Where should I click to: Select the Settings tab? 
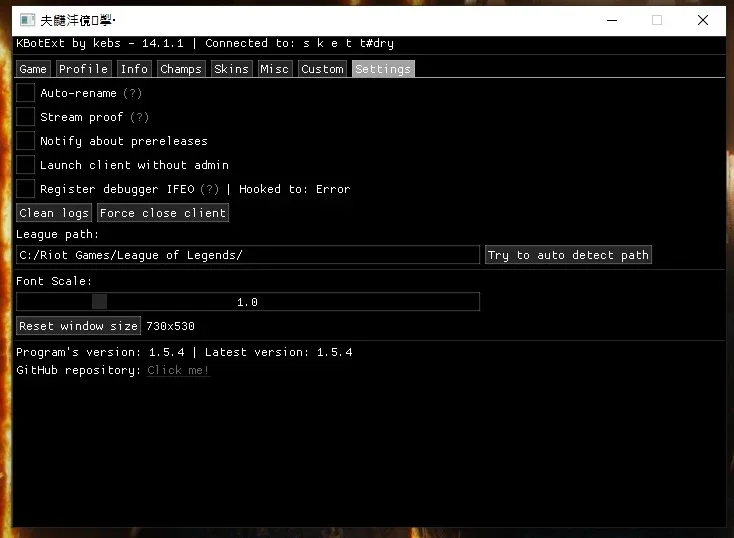coord(383,69)
